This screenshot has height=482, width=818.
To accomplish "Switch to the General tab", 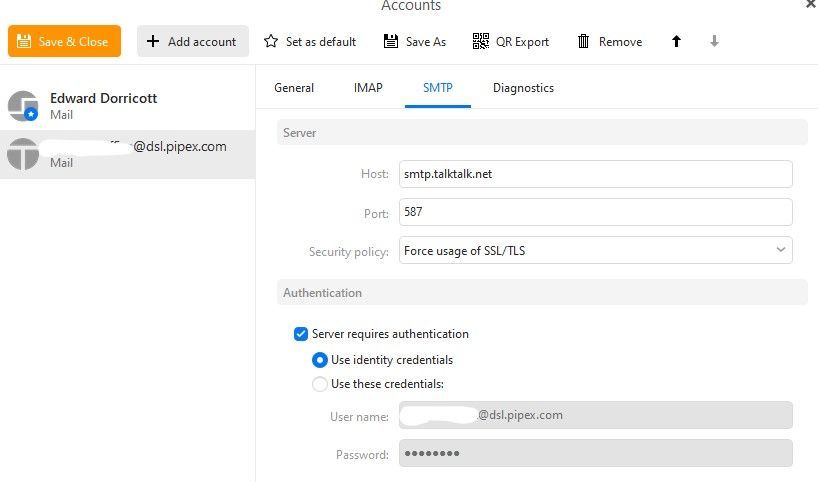I will point(294,88).
